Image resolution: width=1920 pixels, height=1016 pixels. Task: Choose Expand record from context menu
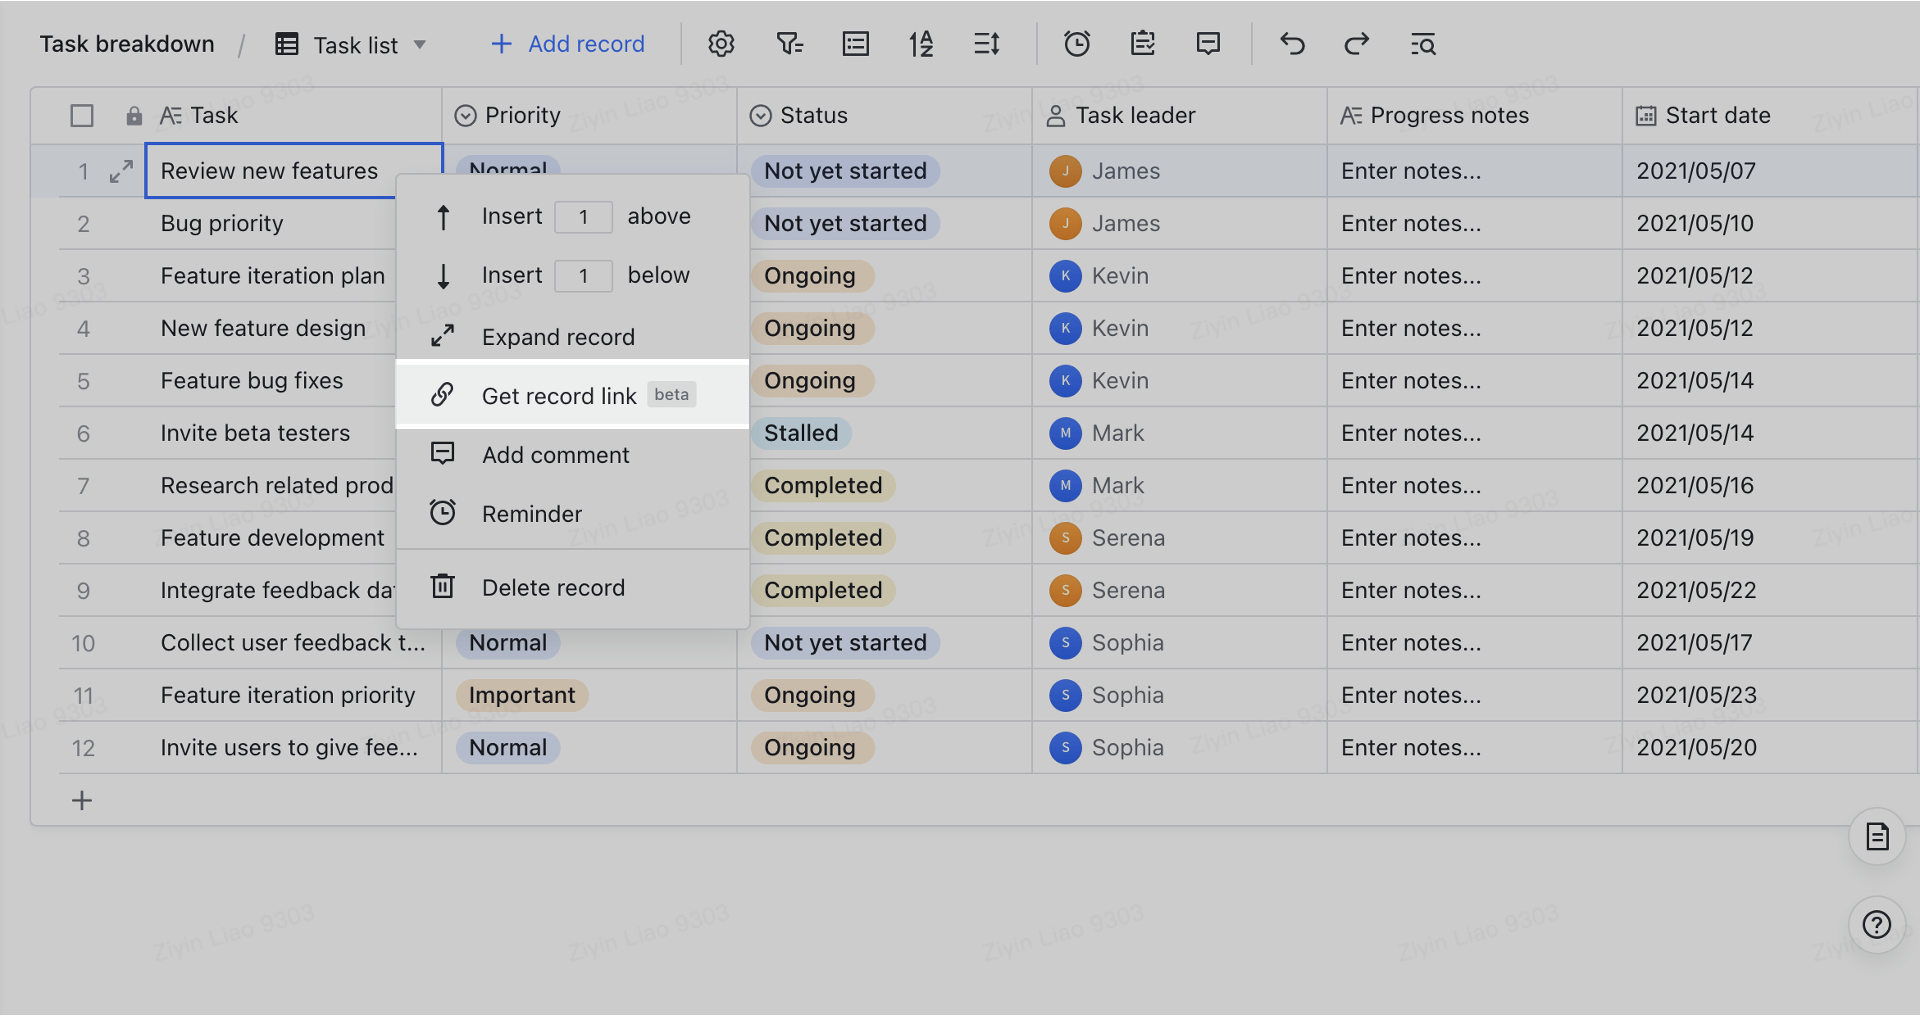(x=572, y=337)
